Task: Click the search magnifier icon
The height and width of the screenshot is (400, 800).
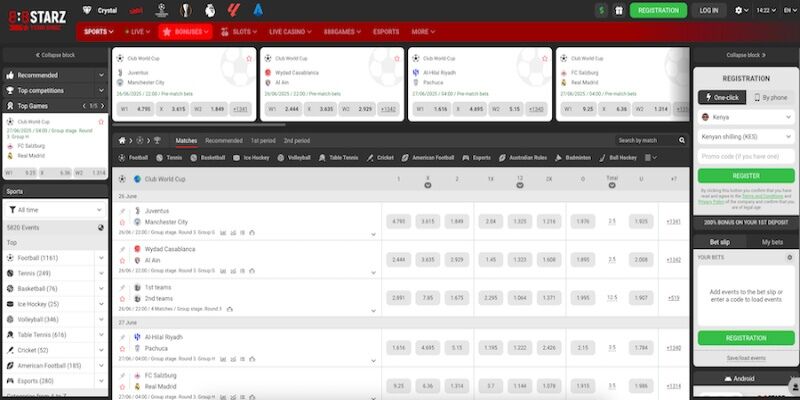Action: click(x=682, y=140)
